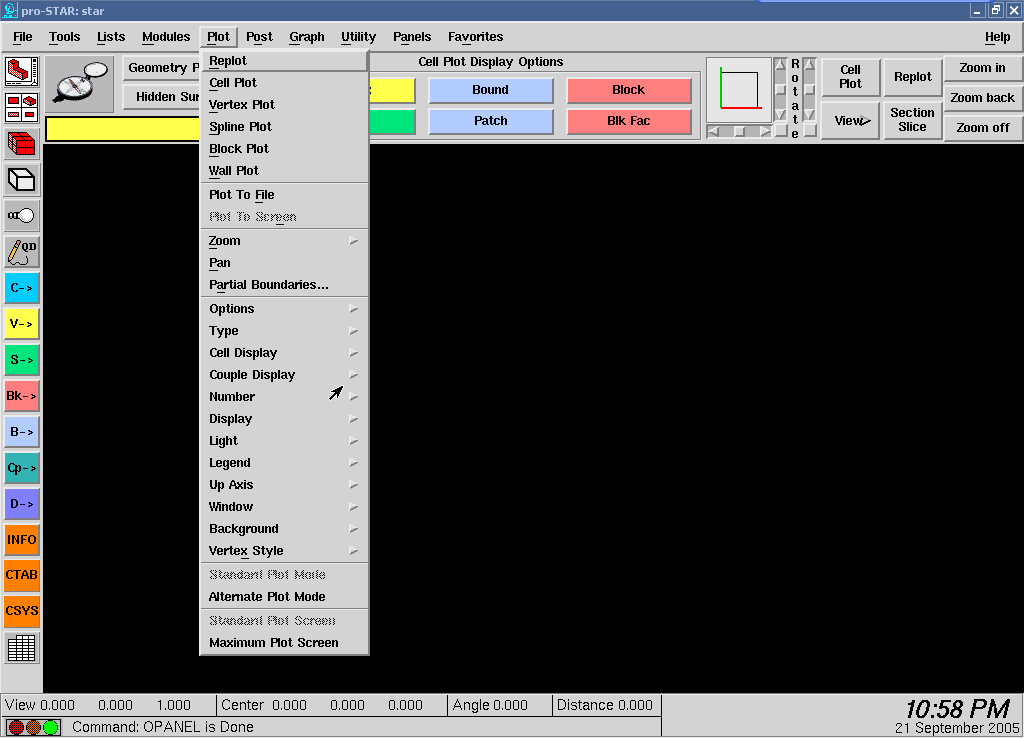The height and width of the screenshot is (738, 1024).
Task: Click the Section Slice button
Action: pos(912,120)
